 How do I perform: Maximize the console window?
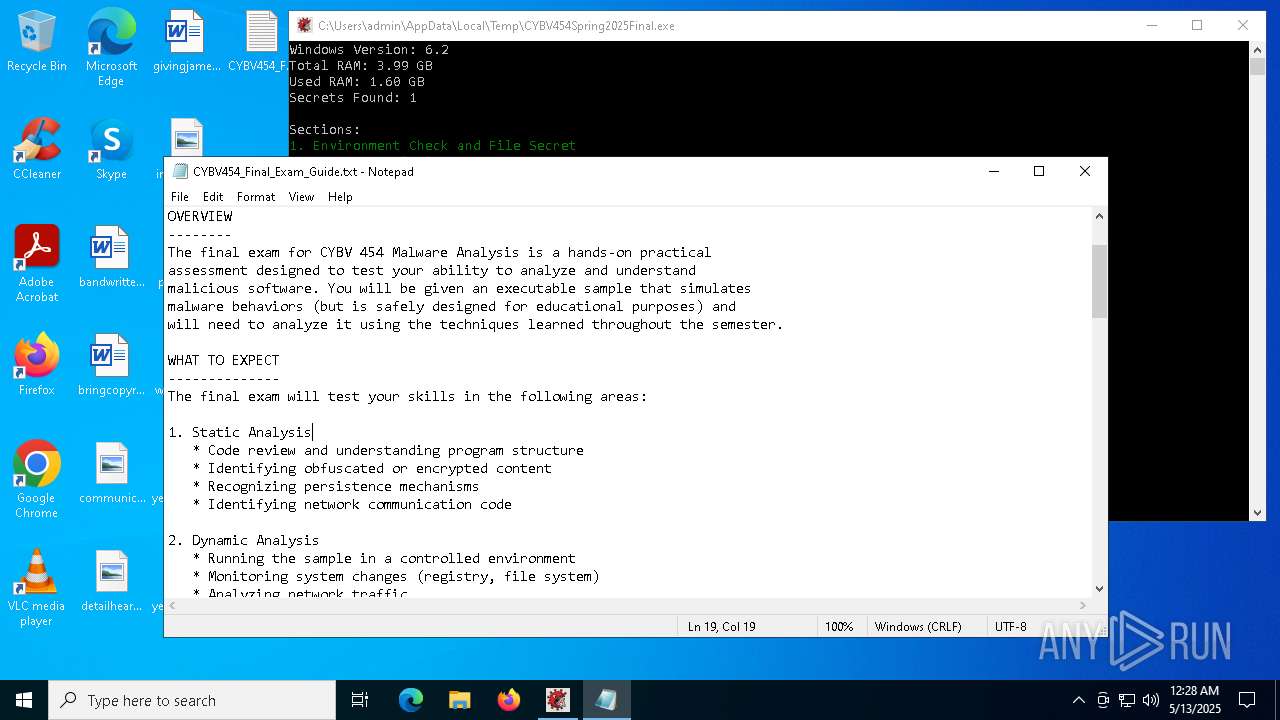pyautogui.click(x=1197, y=25)
